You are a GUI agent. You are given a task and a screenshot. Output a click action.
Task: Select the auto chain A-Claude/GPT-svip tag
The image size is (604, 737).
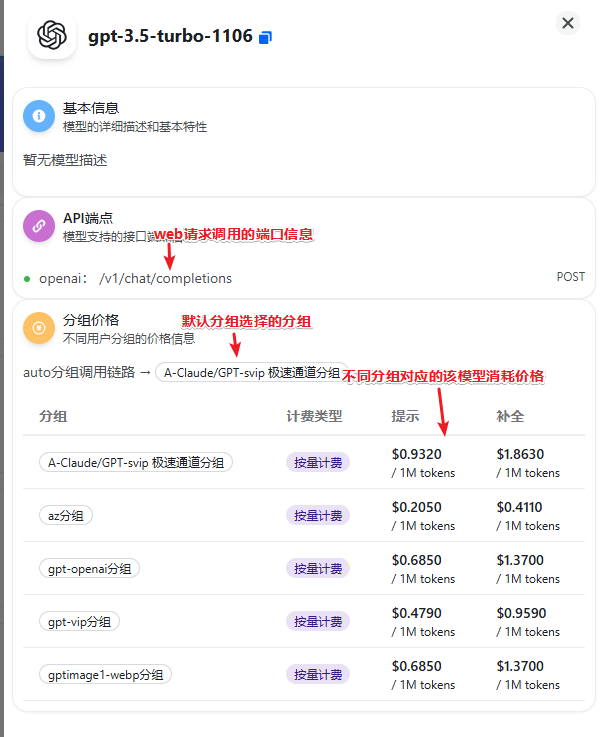(252, 372)
